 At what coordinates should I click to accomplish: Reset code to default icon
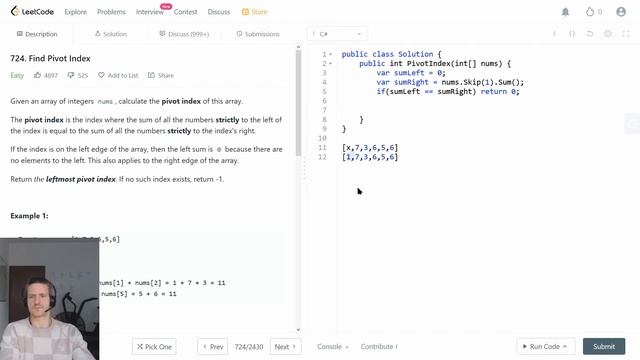click(590, 34)
